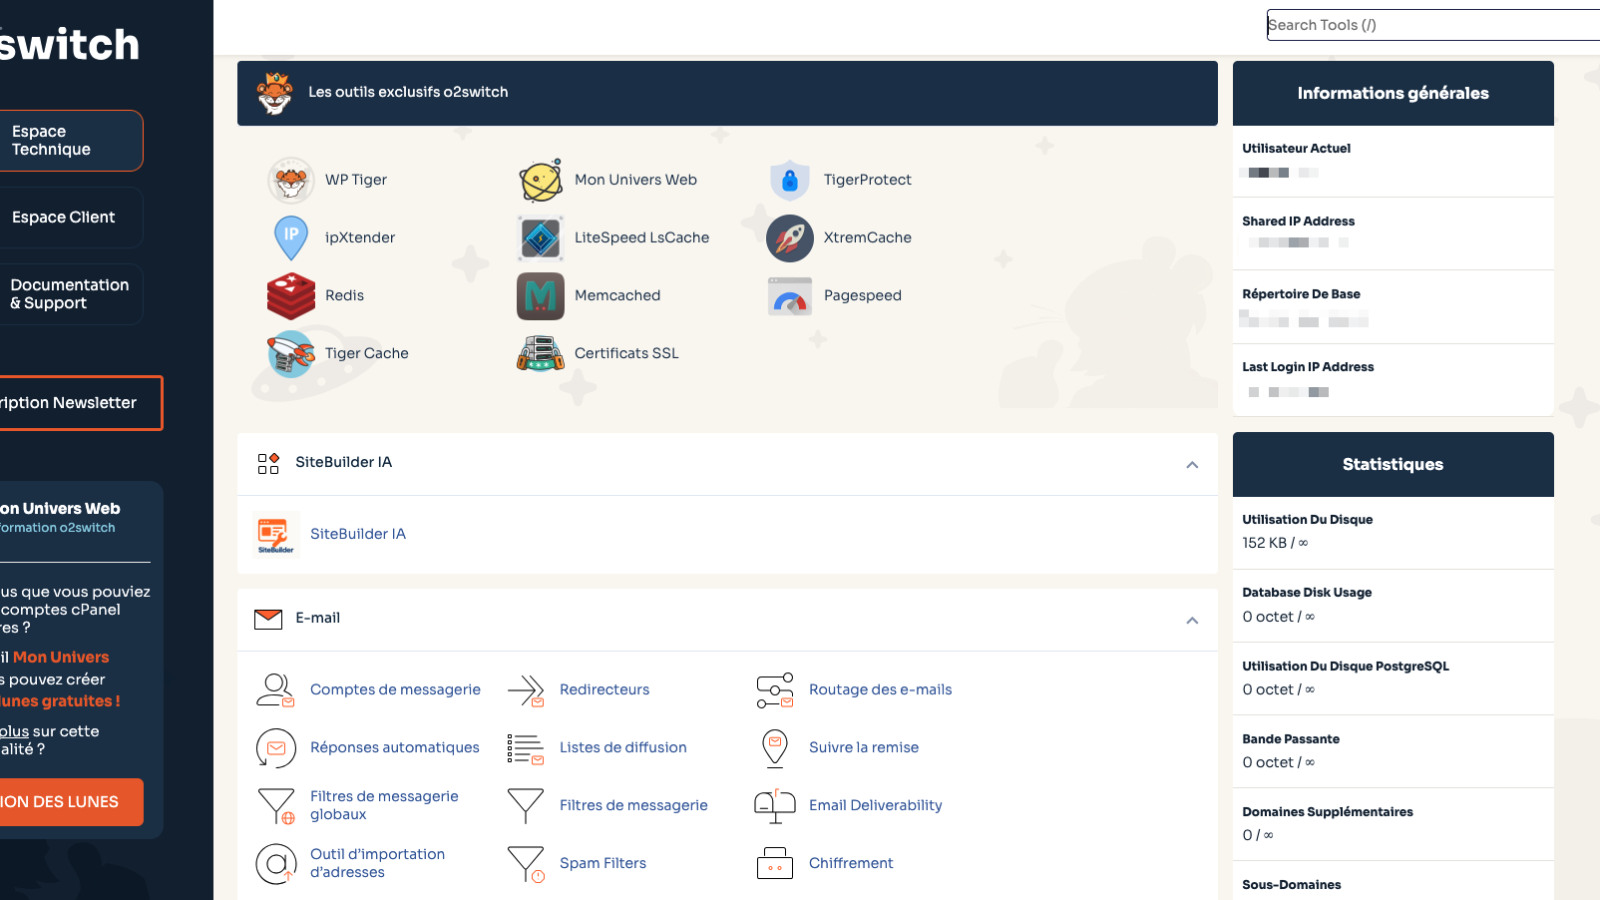This screenshot has width=1600, height=900.
Task: Open TigerProtect shield icon
Action: click(x=790, y=181)
